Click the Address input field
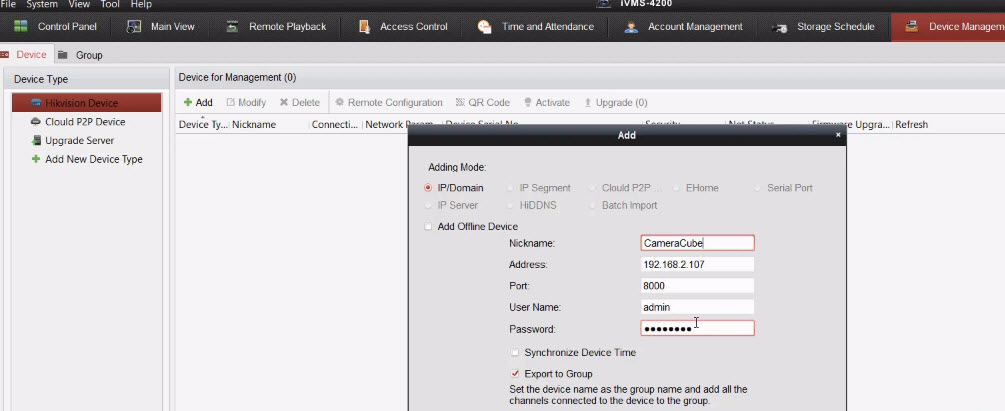1005x411 pixels. [x=697, y=265]
